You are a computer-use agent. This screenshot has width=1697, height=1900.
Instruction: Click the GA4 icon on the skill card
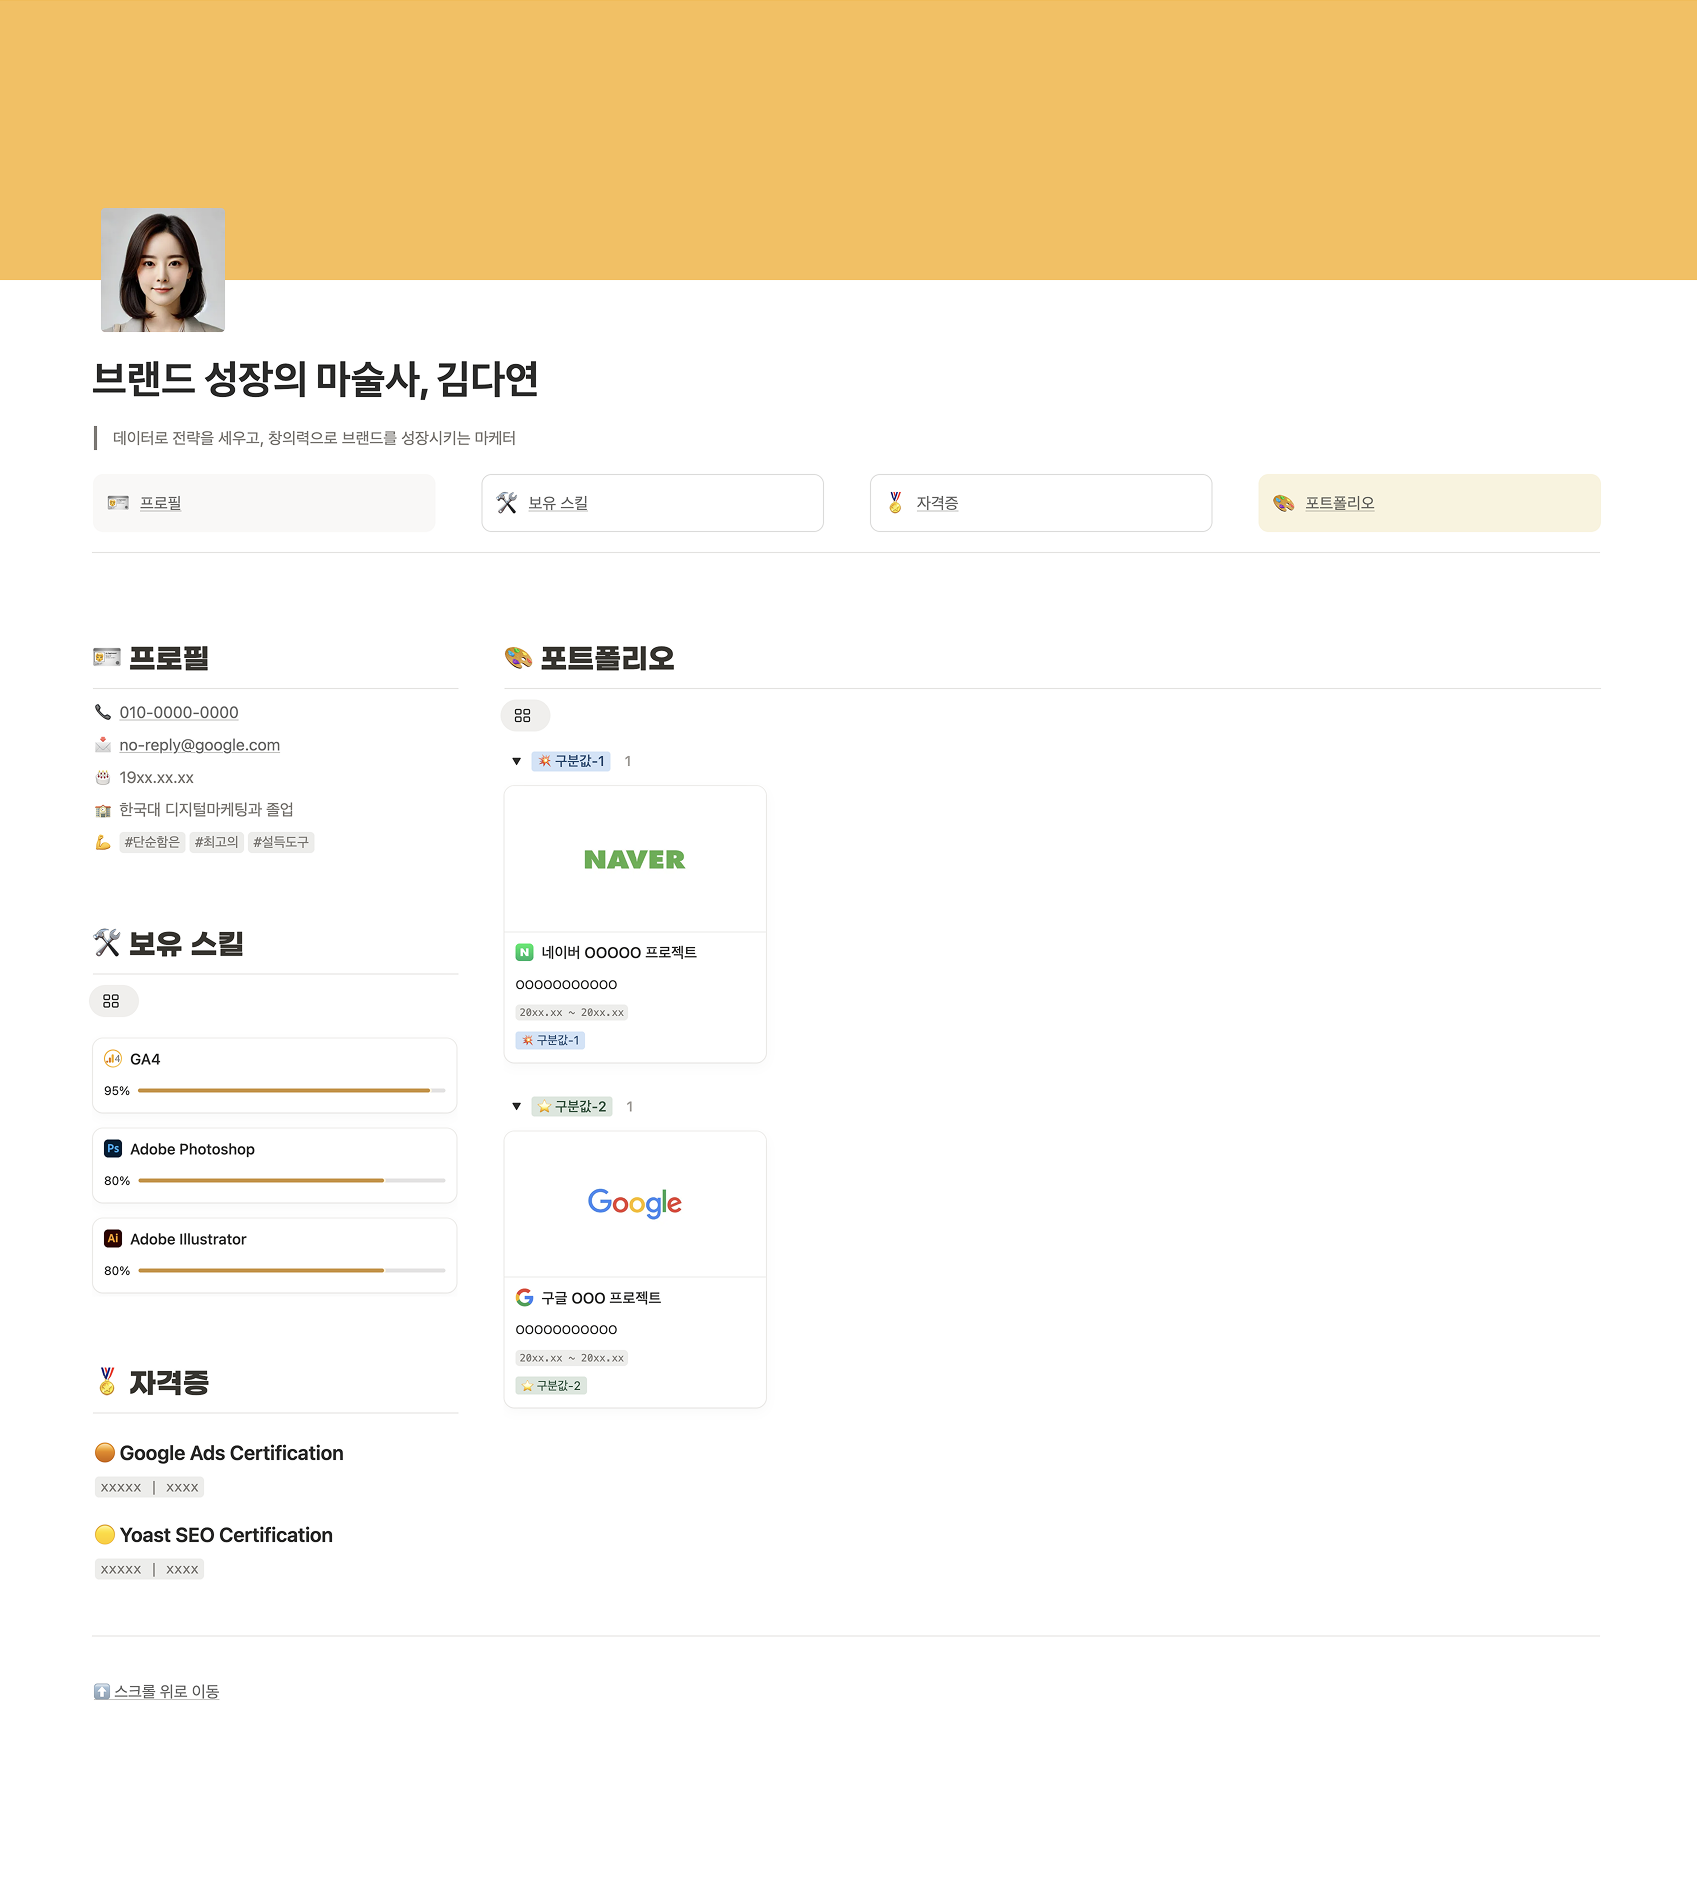[113, 1059]
